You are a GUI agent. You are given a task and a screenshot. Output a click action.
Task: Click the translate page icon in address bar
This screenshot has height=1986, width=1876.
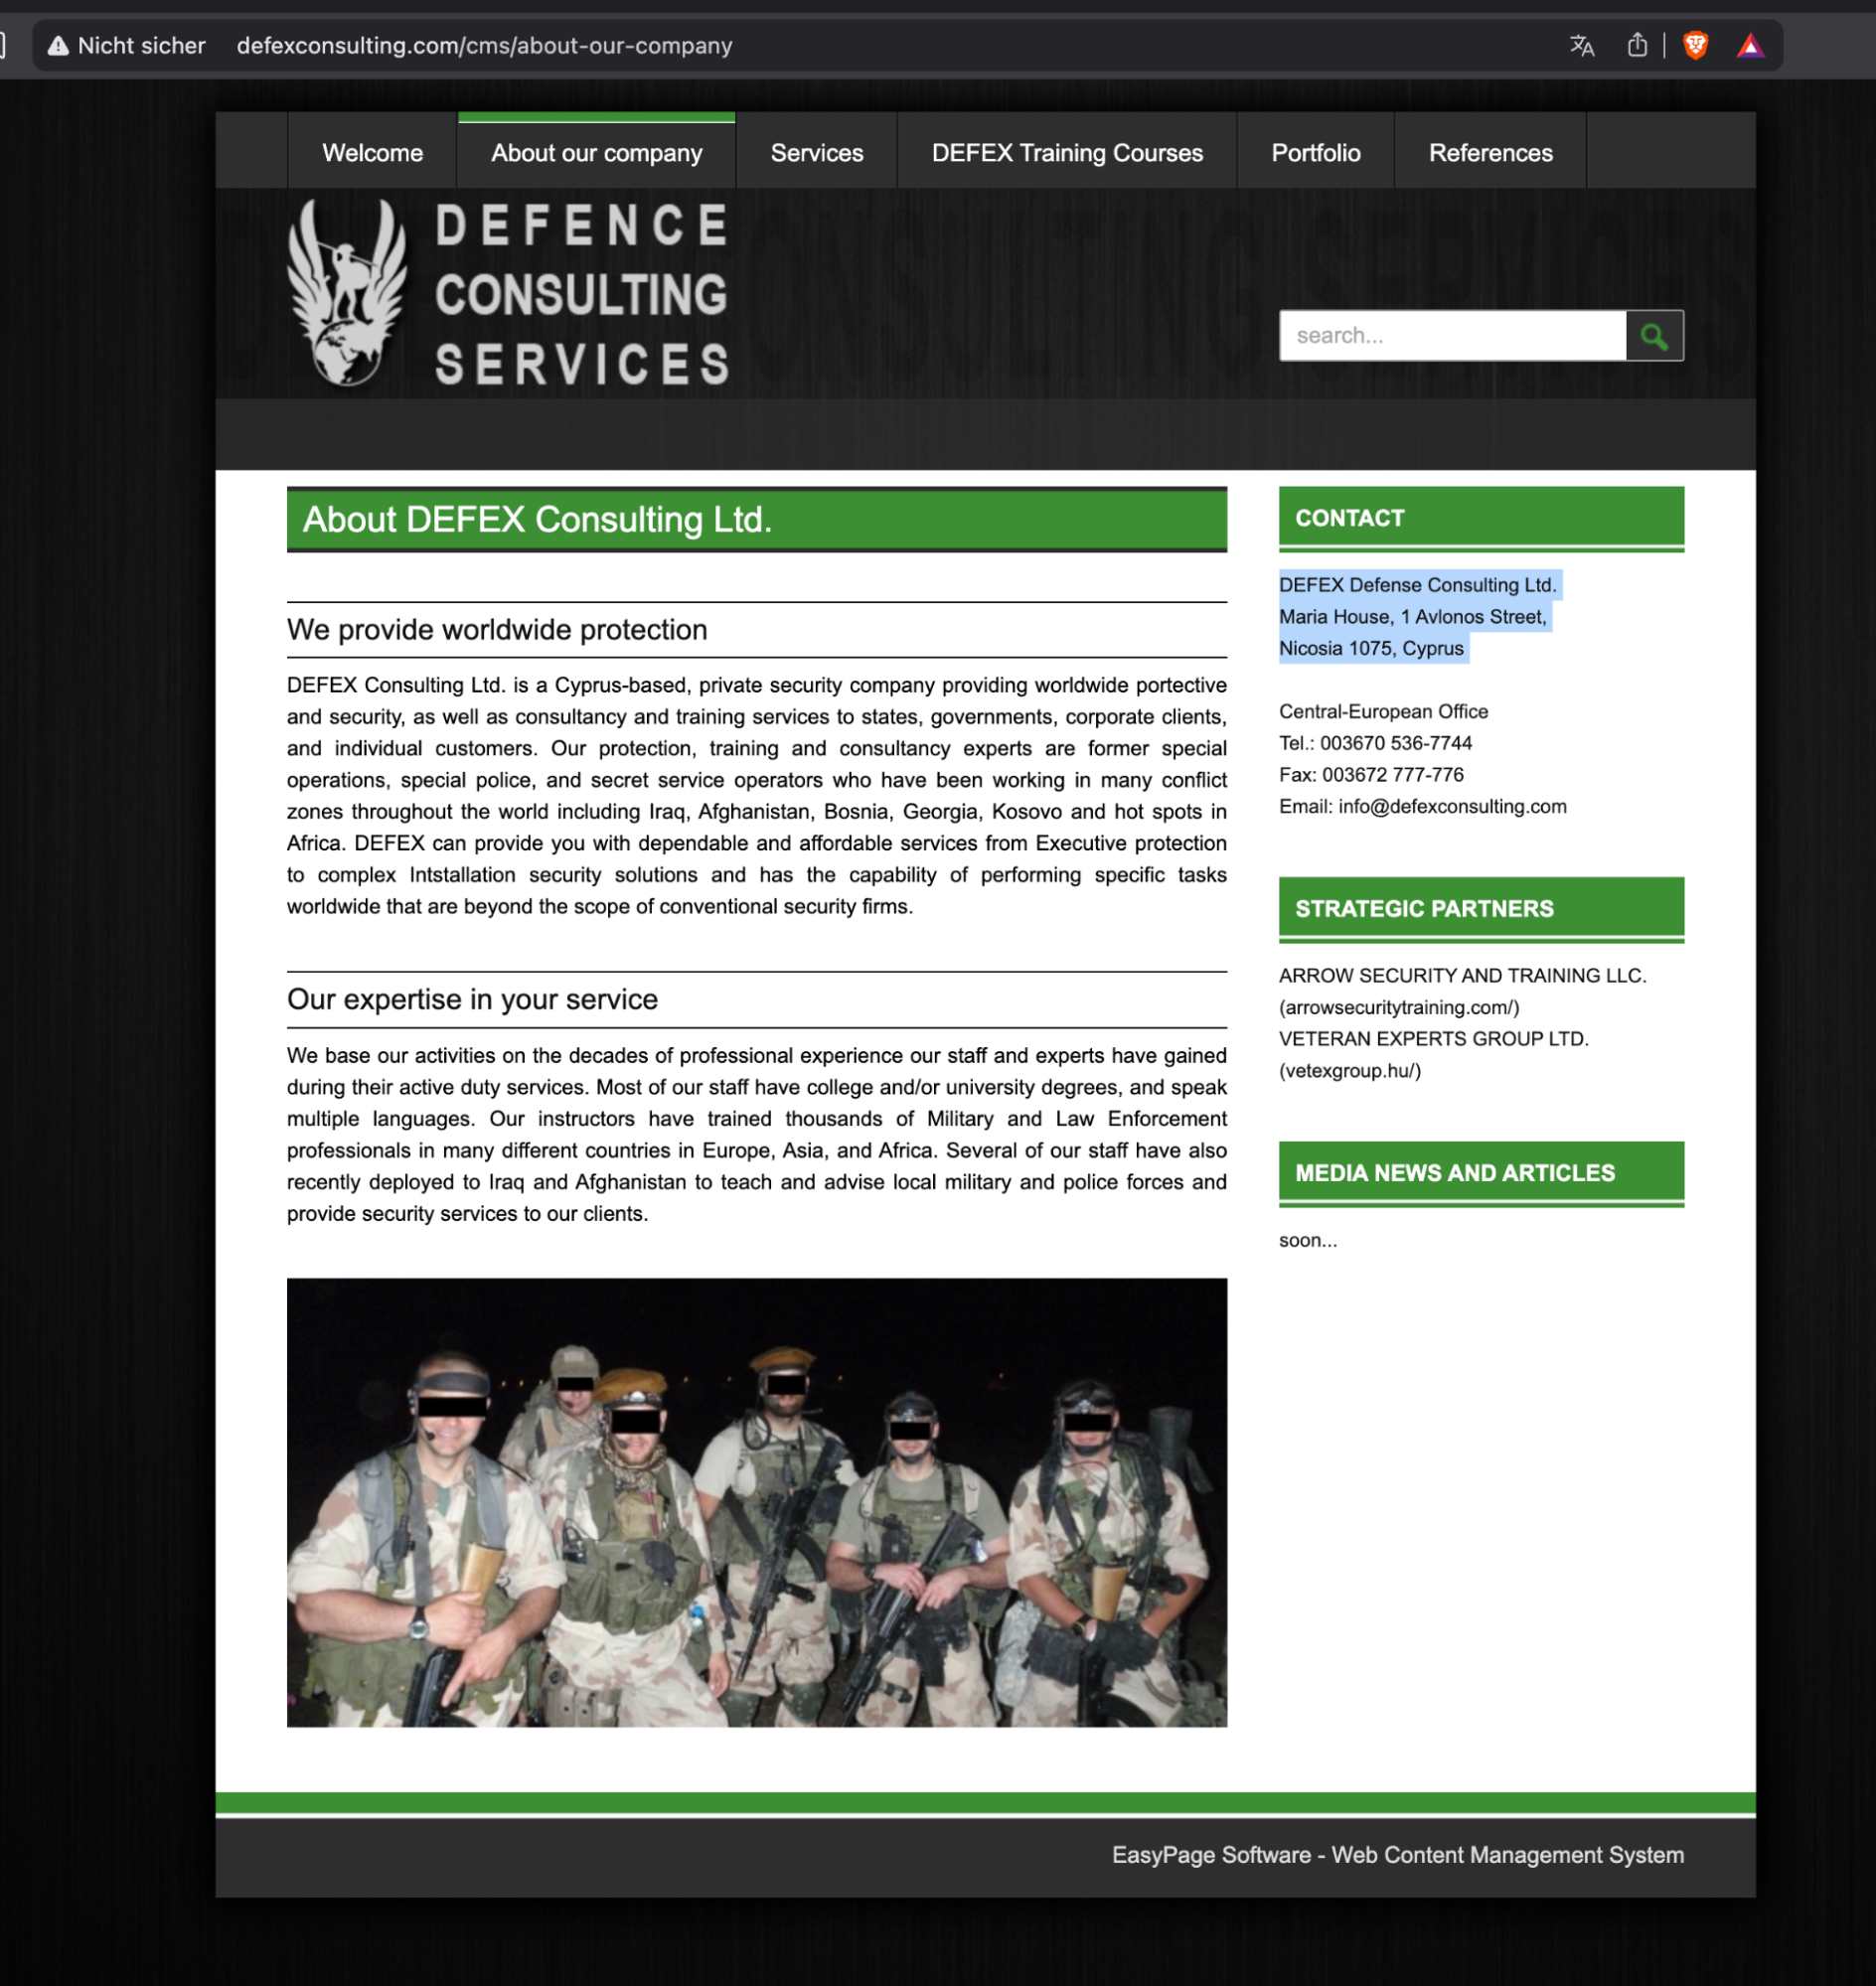pos(1581,46)
